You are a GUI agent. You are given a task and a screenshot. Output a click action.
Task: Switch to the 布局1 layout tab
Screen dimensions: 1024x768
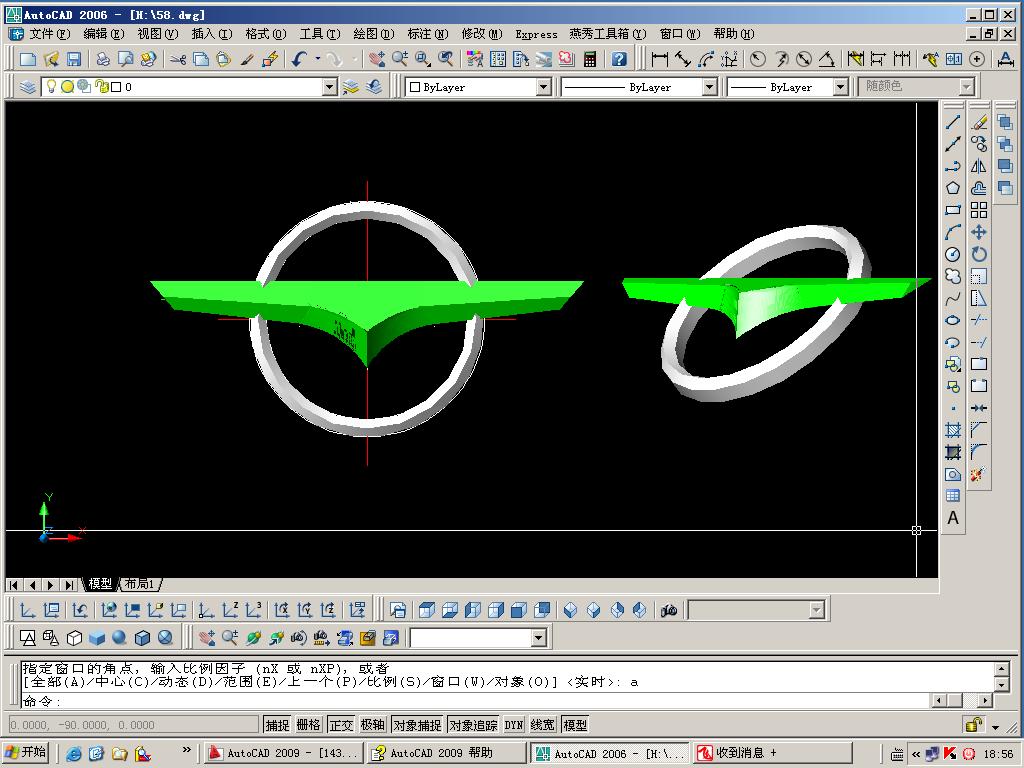pos(140,584)
